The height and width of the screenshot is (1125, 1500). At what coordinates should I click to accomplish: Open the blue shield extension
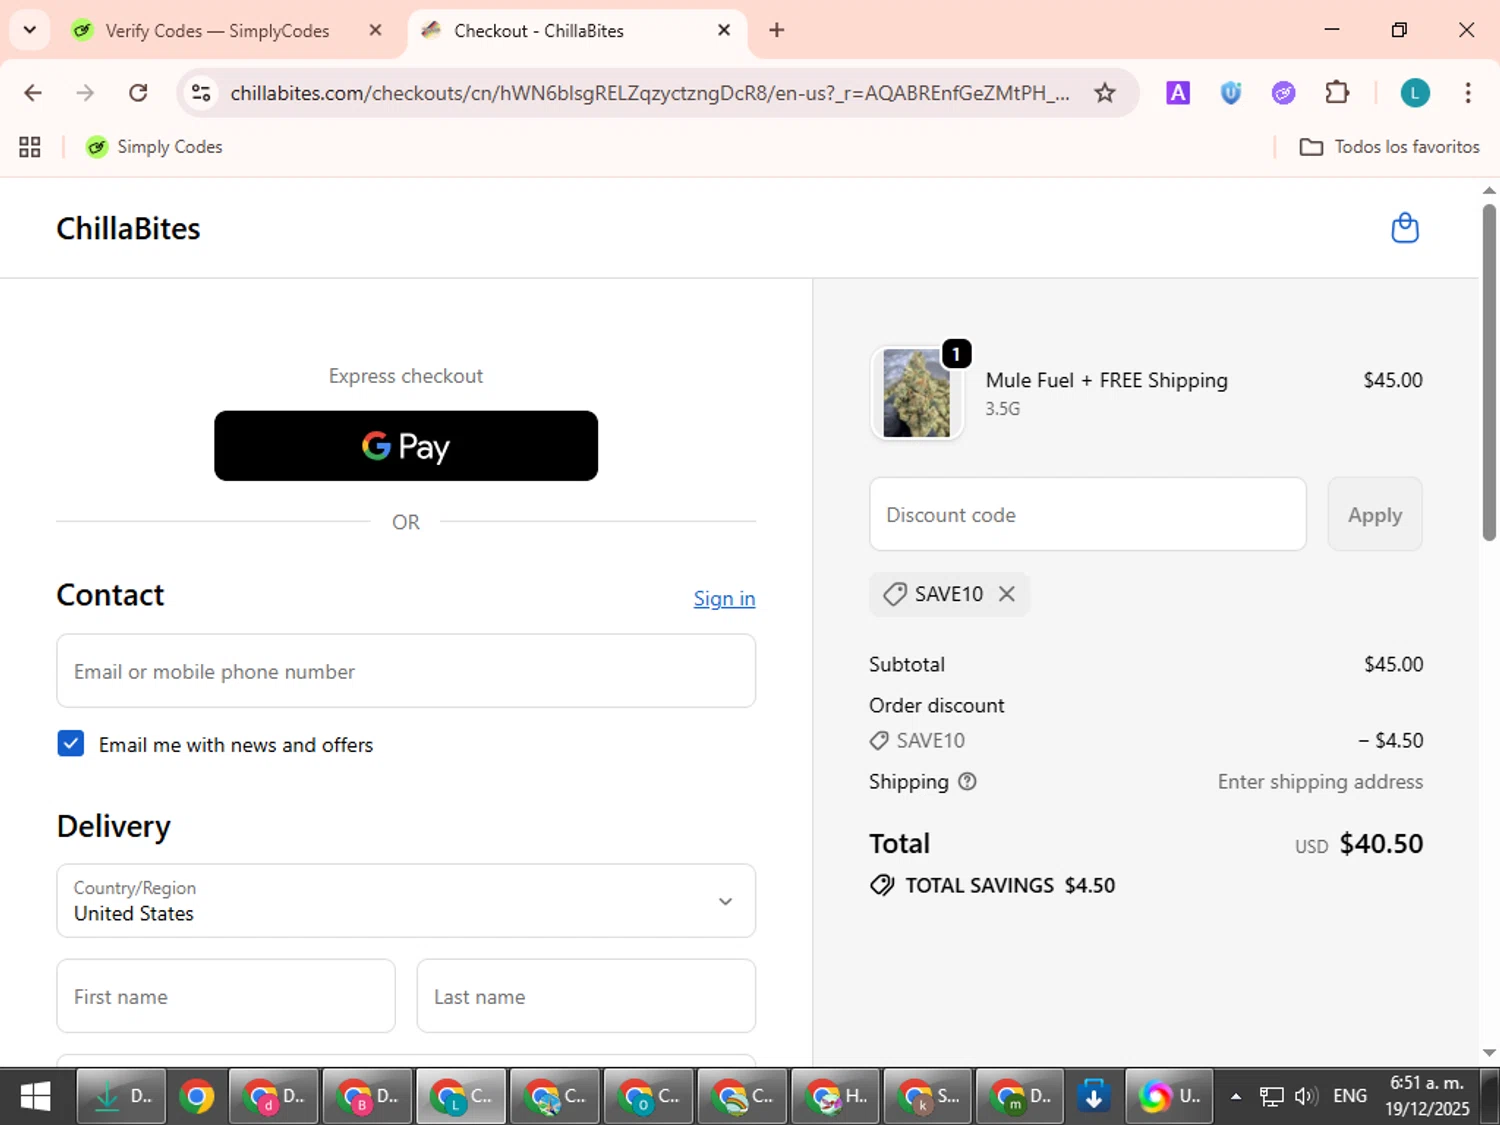click(x=1231, y=93)
